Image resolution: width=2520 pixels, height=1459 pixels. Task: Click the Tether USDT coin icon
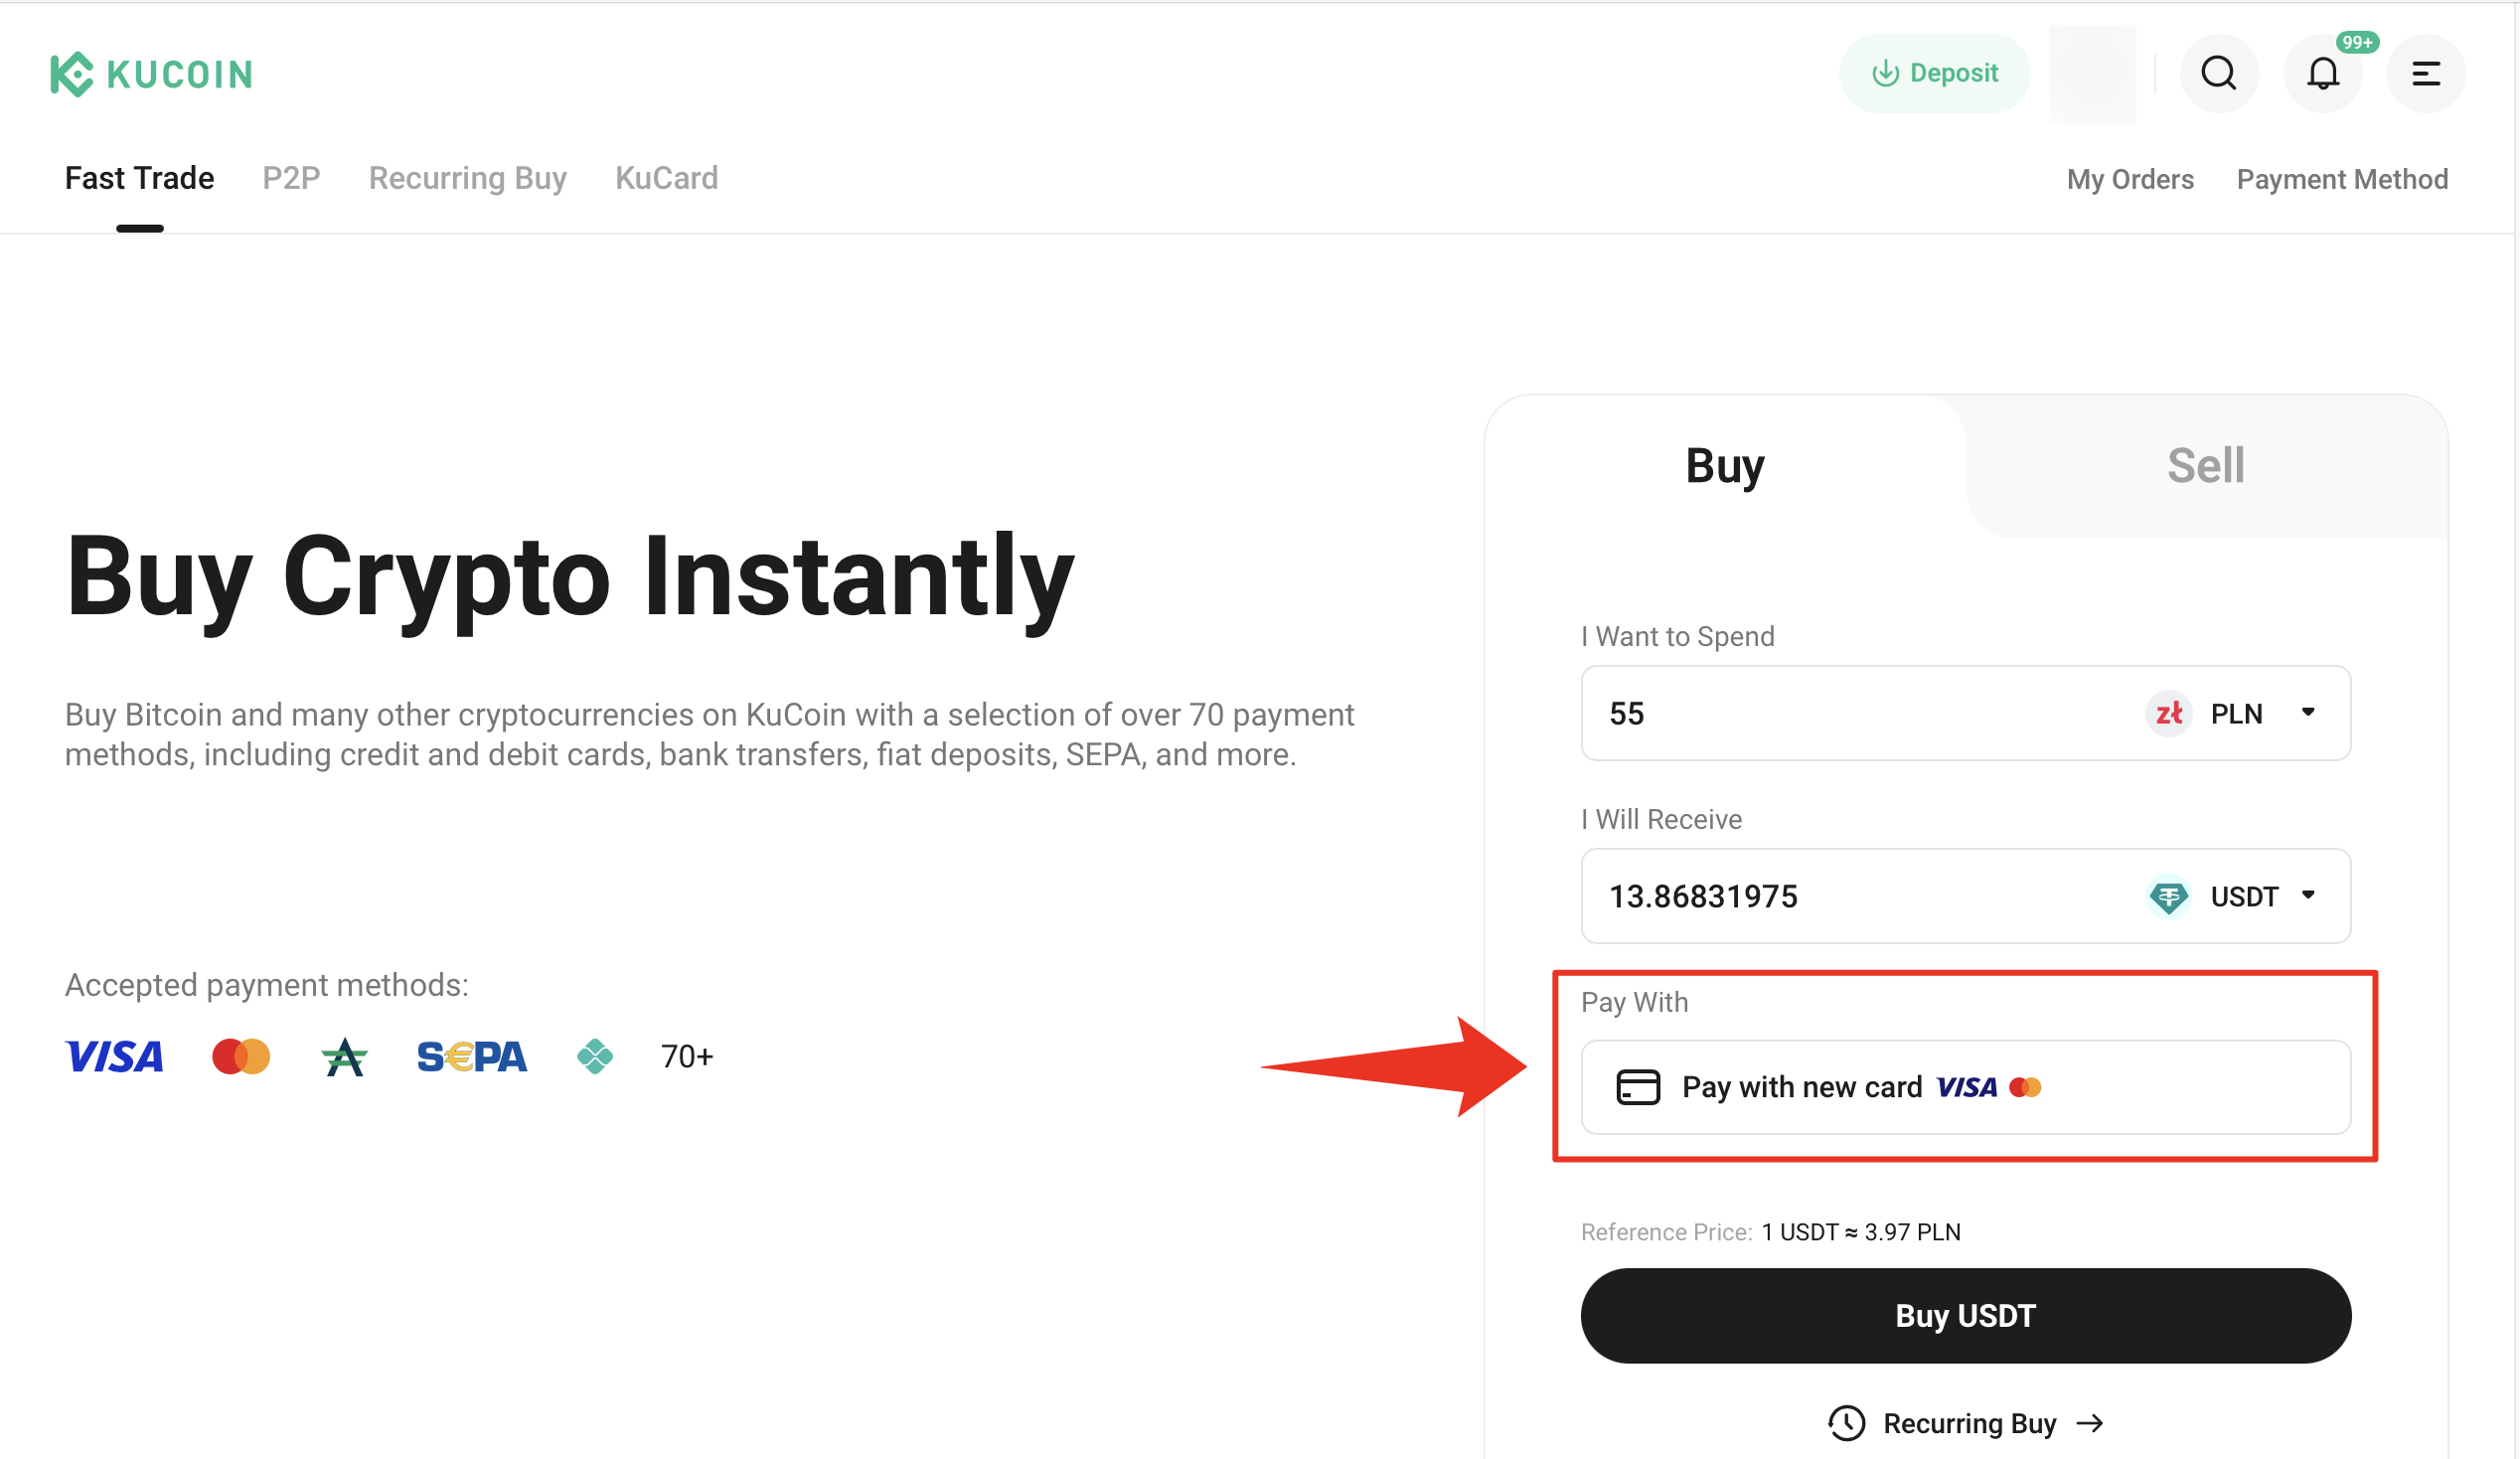pyautogui.click(x=2168, y=896)
